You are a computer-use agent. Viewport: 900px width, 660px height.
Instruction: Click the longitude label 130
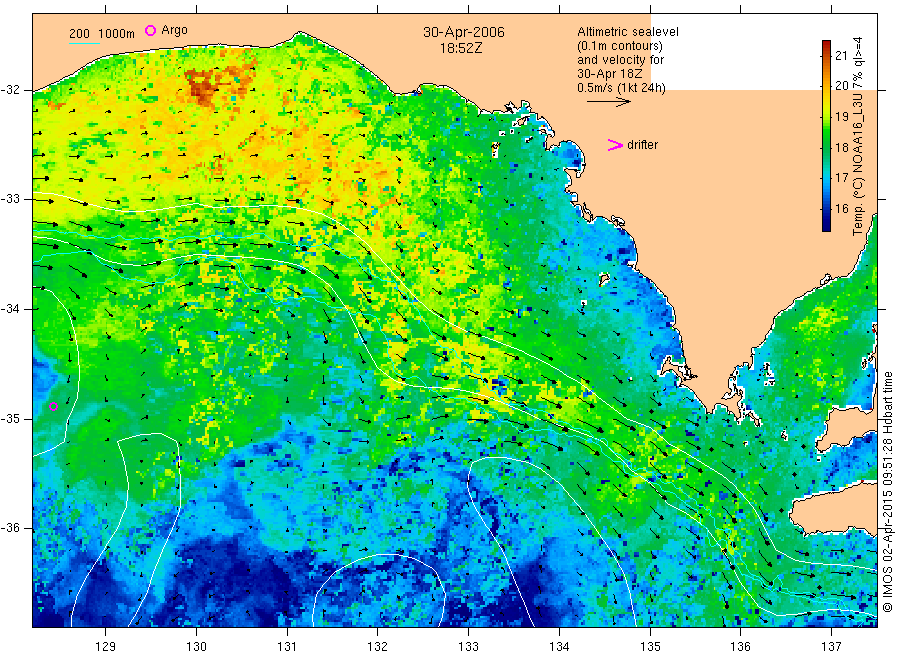point(196,647)
